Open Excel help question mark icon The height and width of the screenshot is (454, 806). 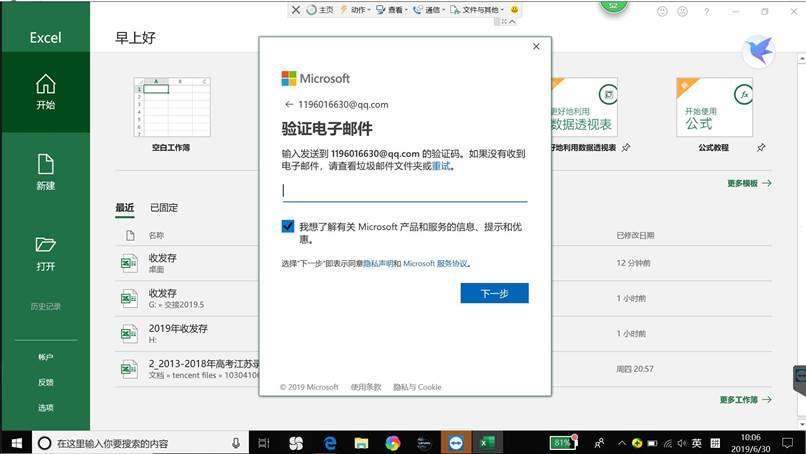click(707, 11)
